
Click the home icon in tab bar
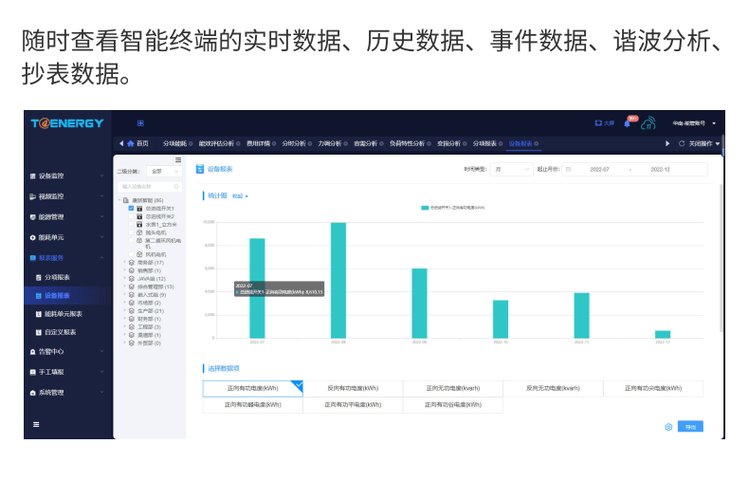[130, 143]
